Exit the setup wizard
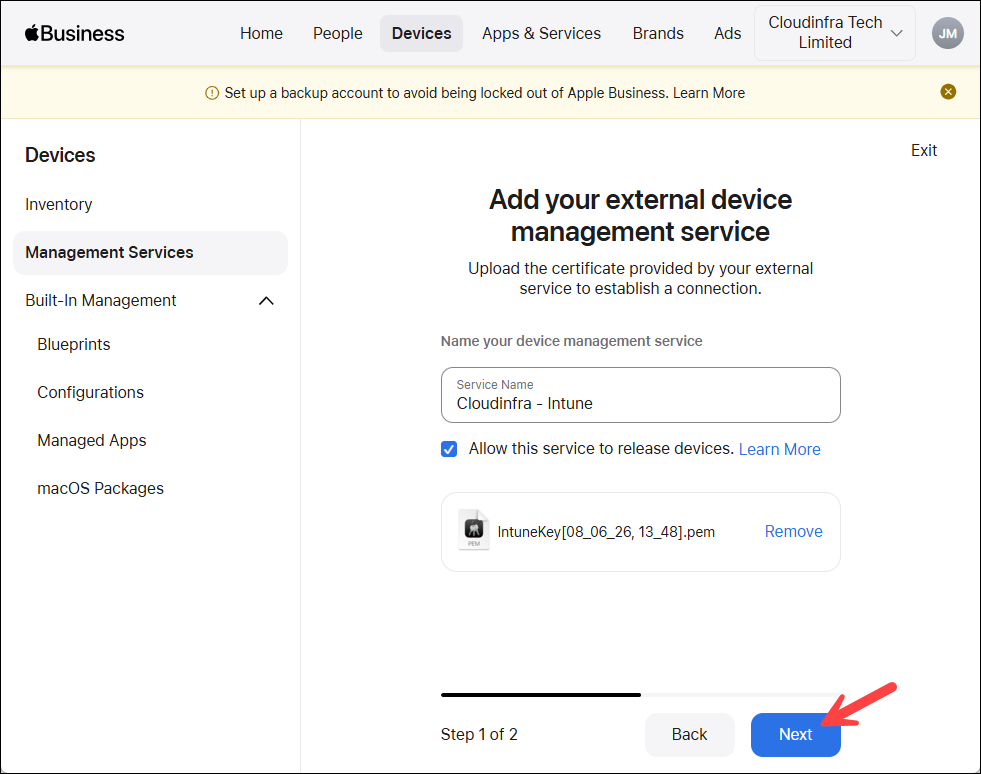Viewport: 981px width, 774px height. tap(923, 151)
